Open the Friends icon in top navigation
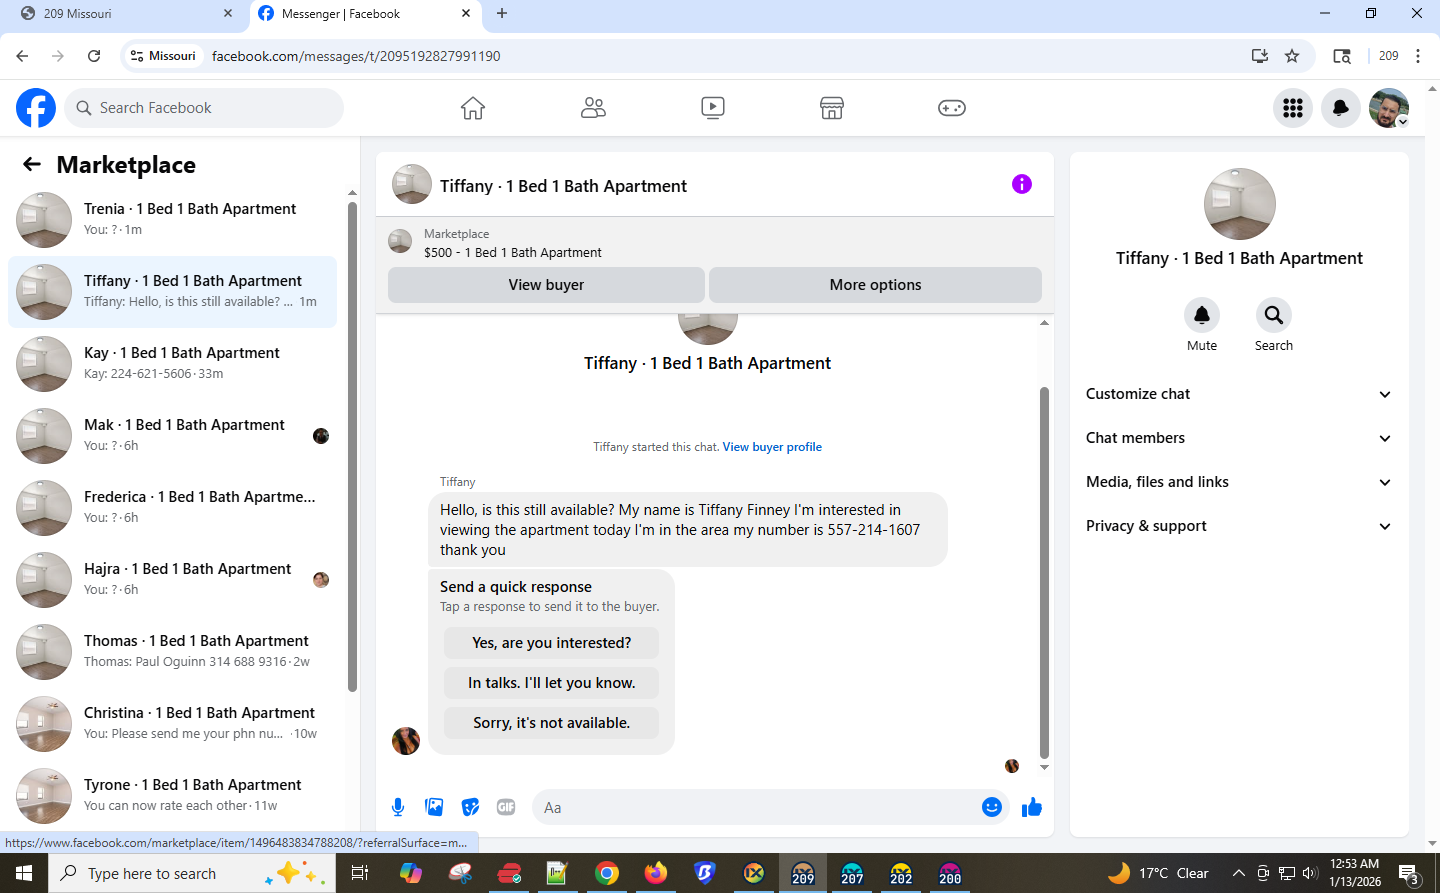The height and width of the screenshot is (893, 1440). (x=593, y=108)
